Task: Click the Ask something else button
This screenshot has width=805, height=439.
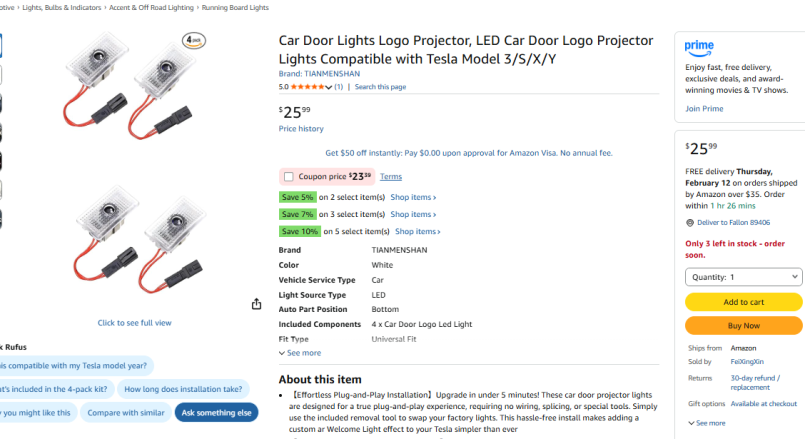Action: tap(216, 412)
